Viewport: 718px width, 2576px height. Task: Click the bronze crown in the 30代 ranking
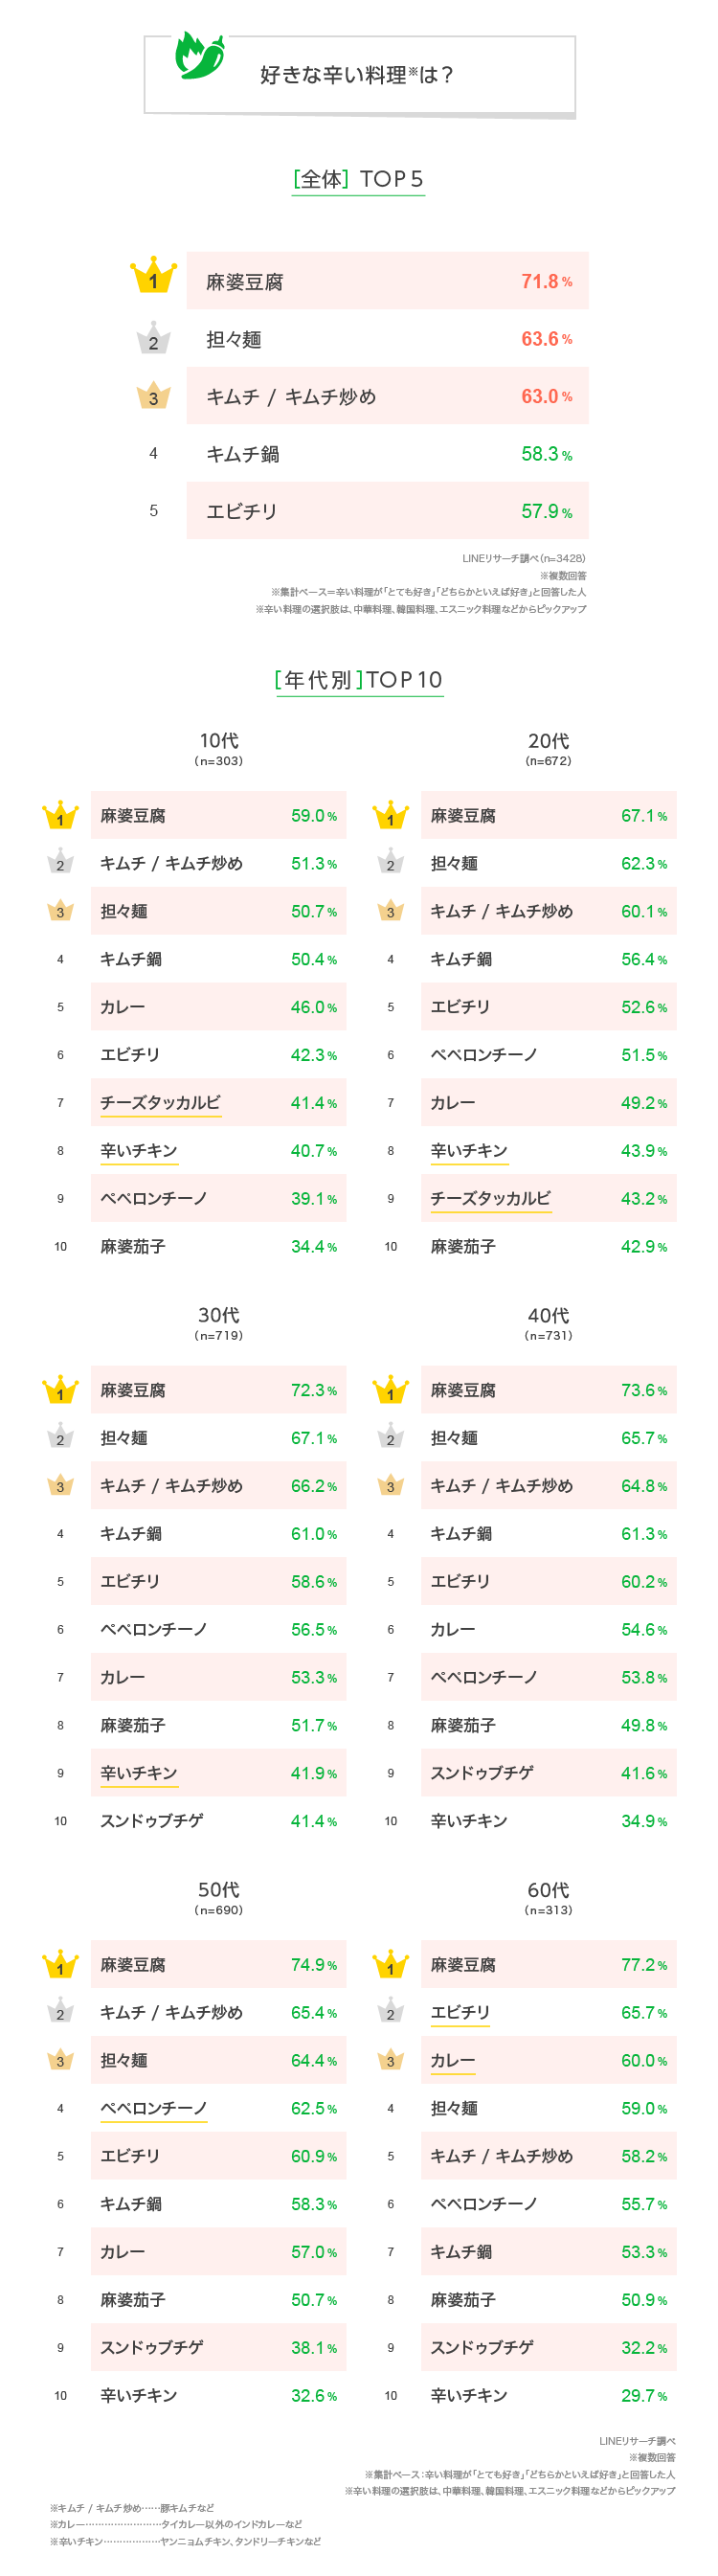tap(60, 1484)
